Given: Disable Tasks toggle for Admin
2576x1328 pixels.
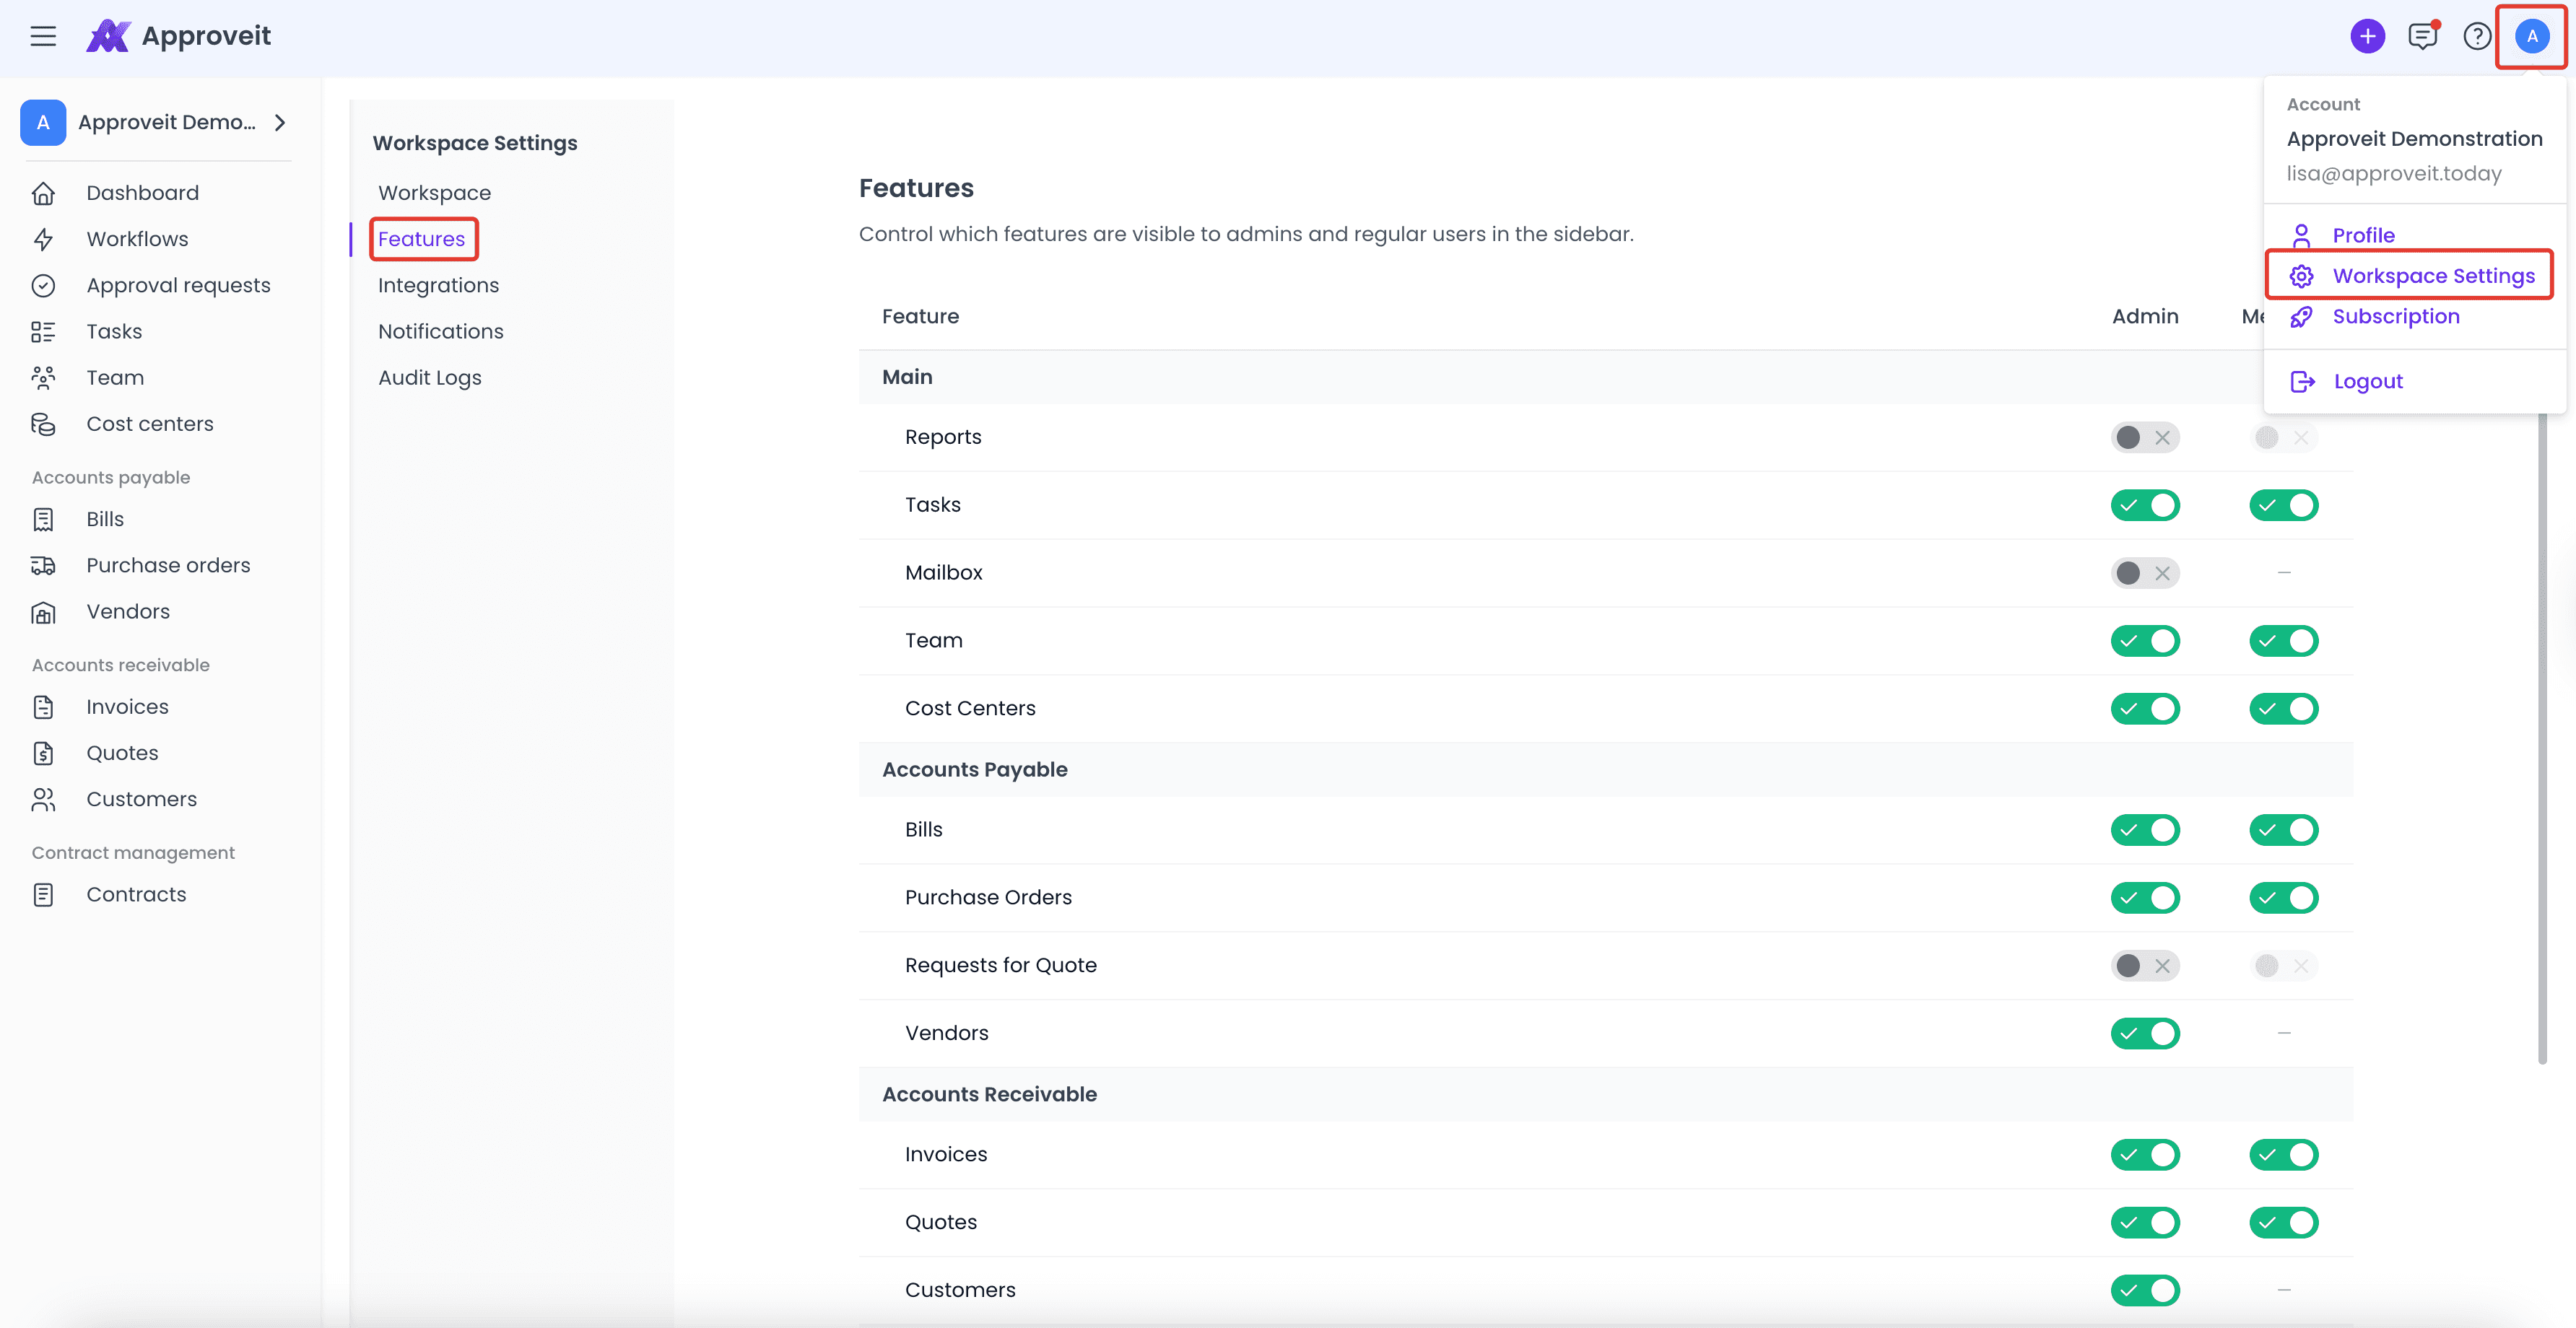Looking at the screenshot, I should [2144, 505].
